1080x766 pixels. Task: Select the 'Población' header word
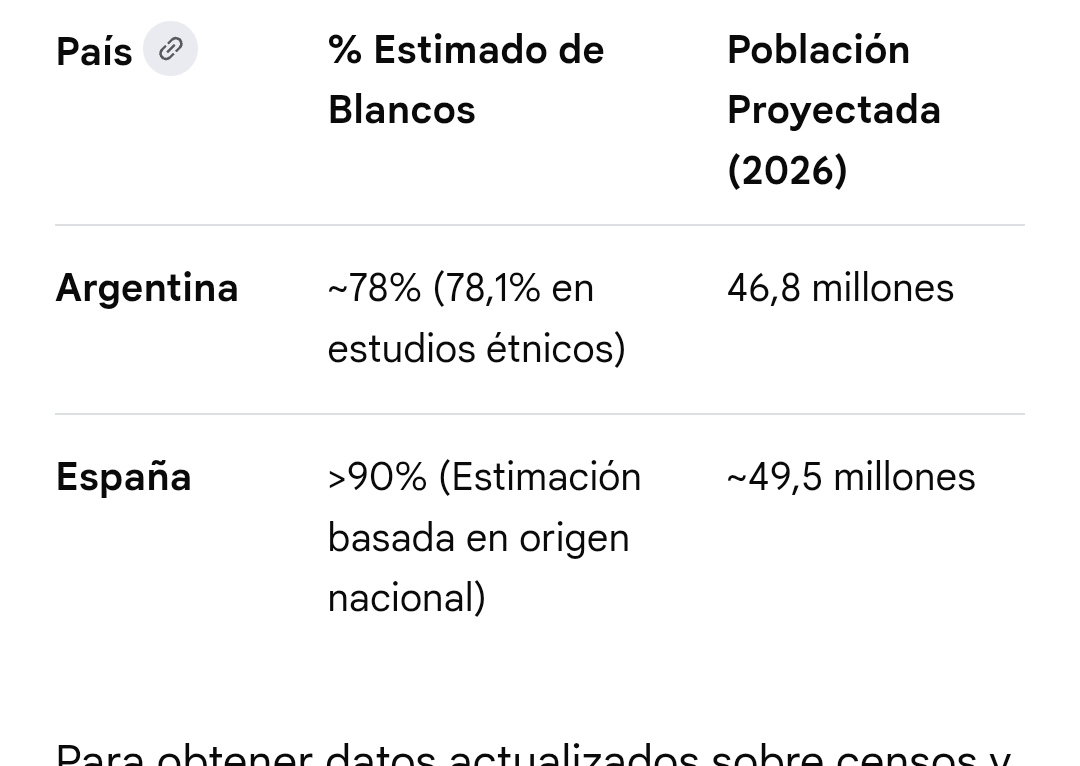pyautogui.click(x=818, y=50)
